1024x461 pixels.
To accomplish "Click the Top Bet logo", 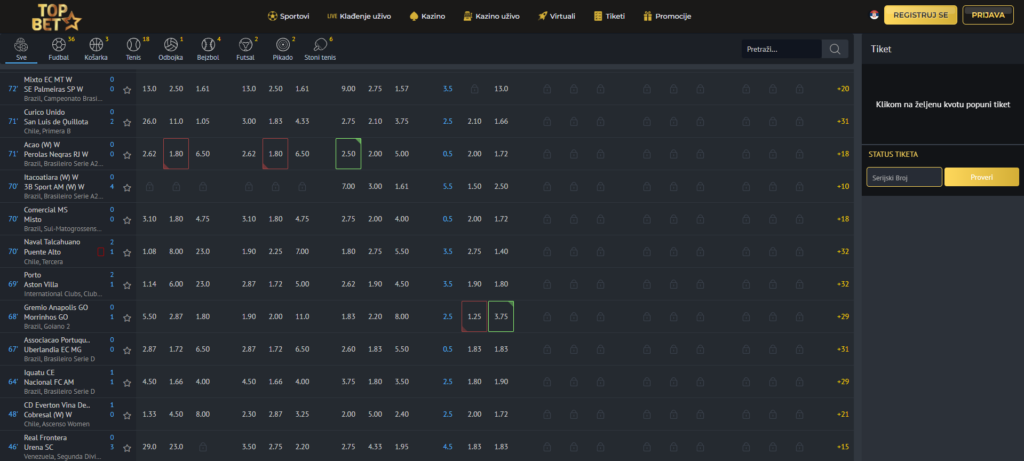I will coord(57,16).
